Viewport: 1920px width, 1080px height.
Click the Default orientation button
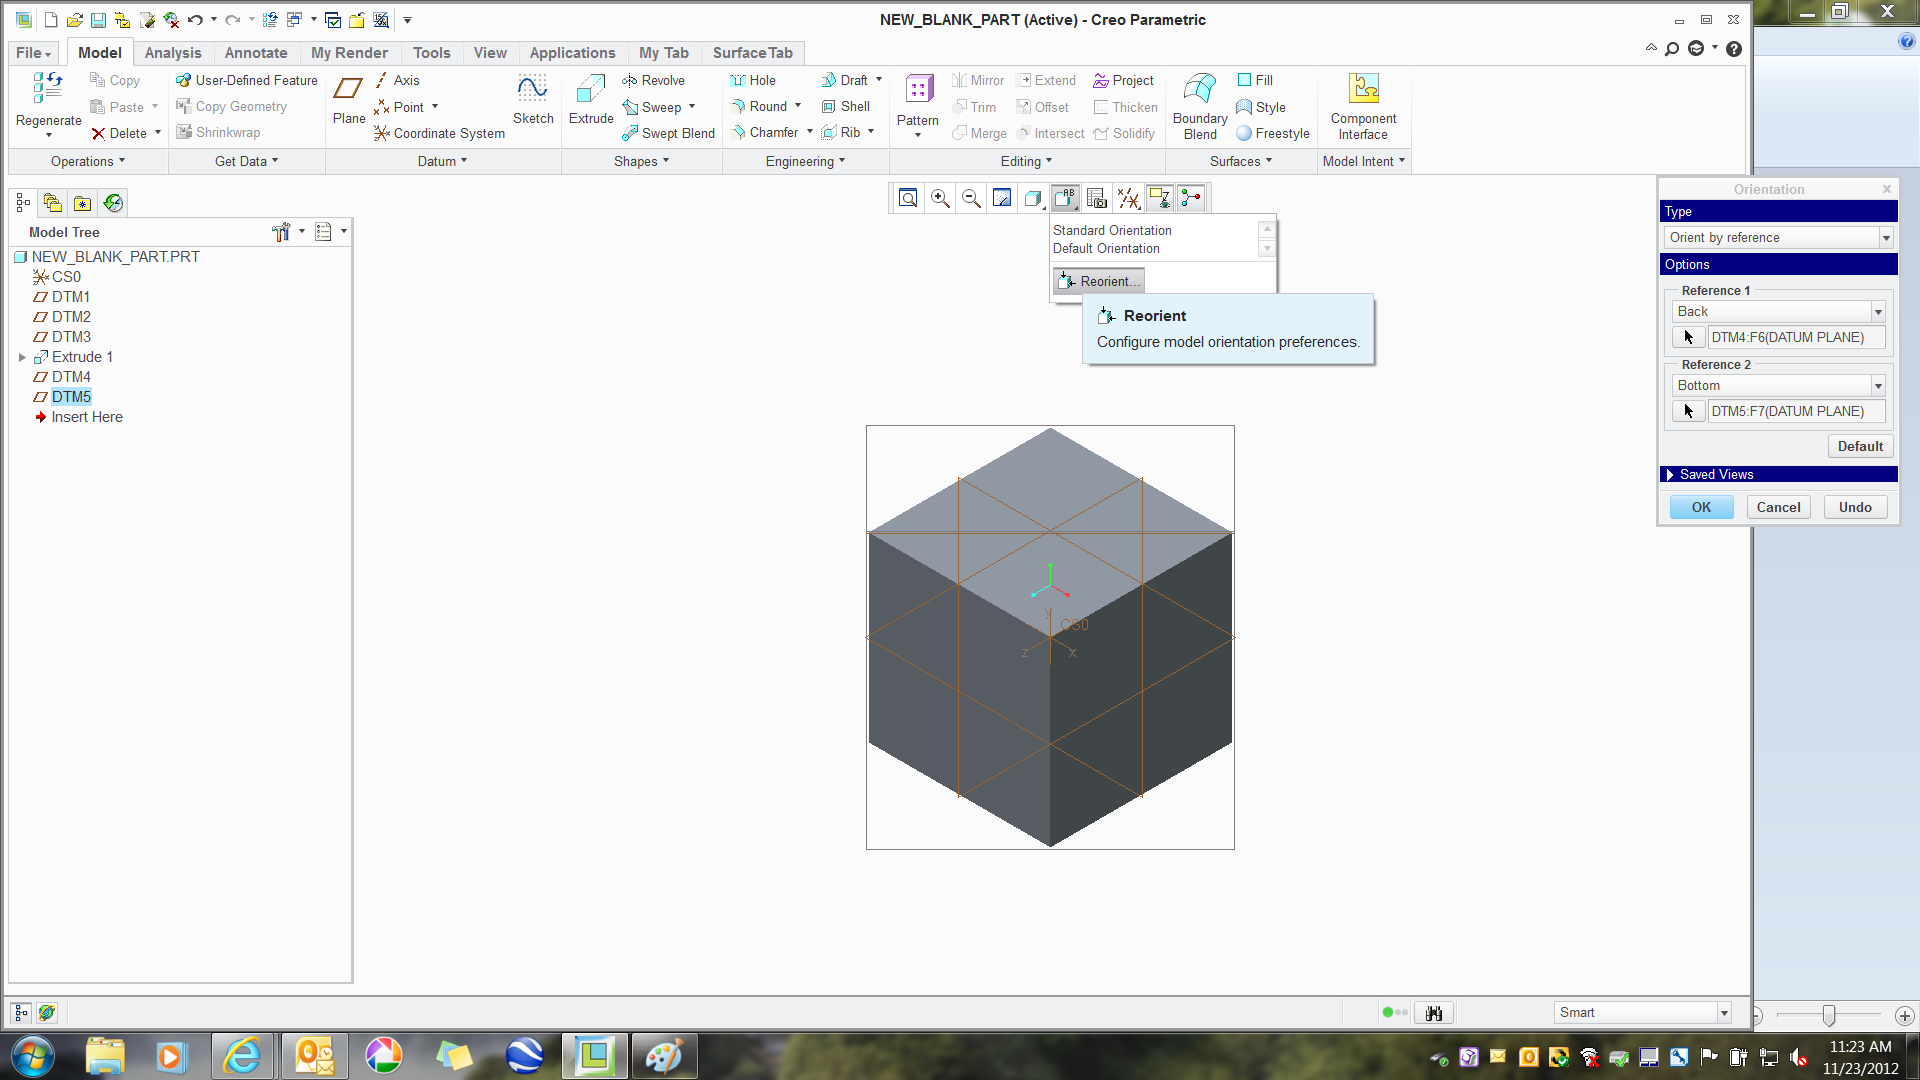point(1105,248)
